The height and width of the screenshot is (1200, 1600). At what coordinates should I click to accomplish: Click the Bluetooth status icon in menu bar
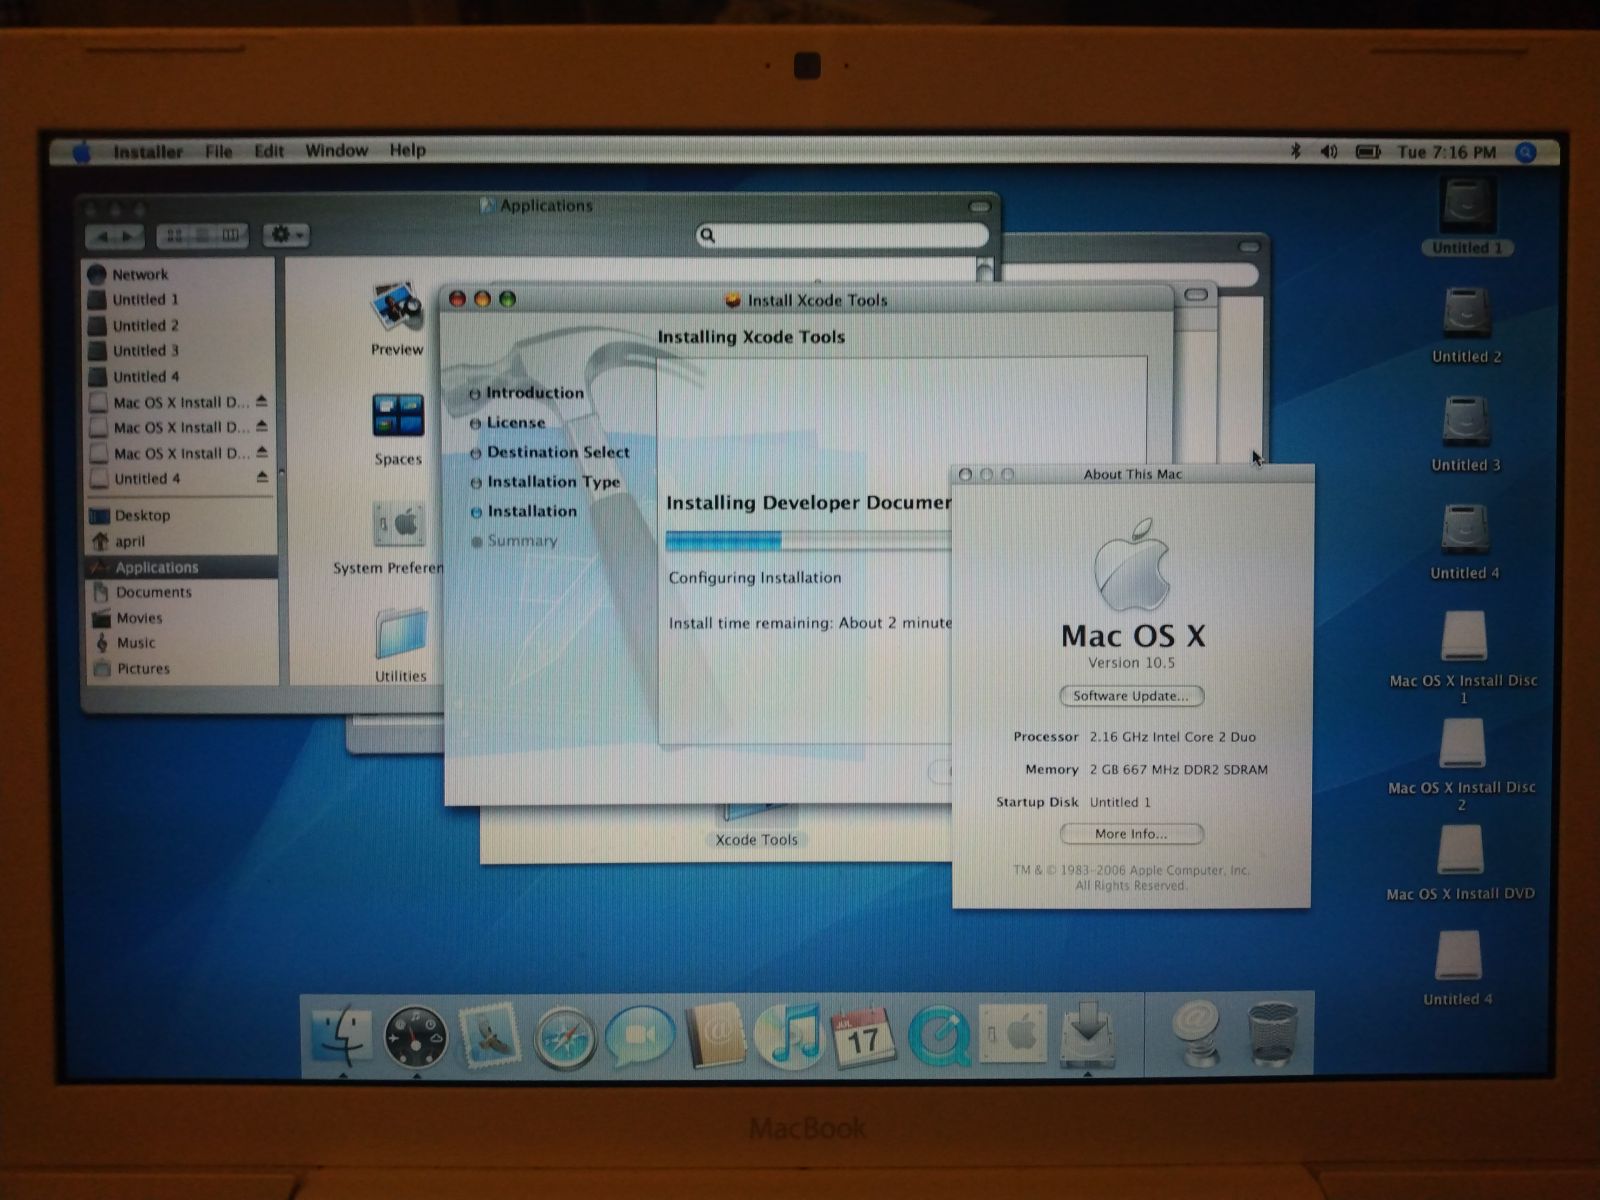1295,151
